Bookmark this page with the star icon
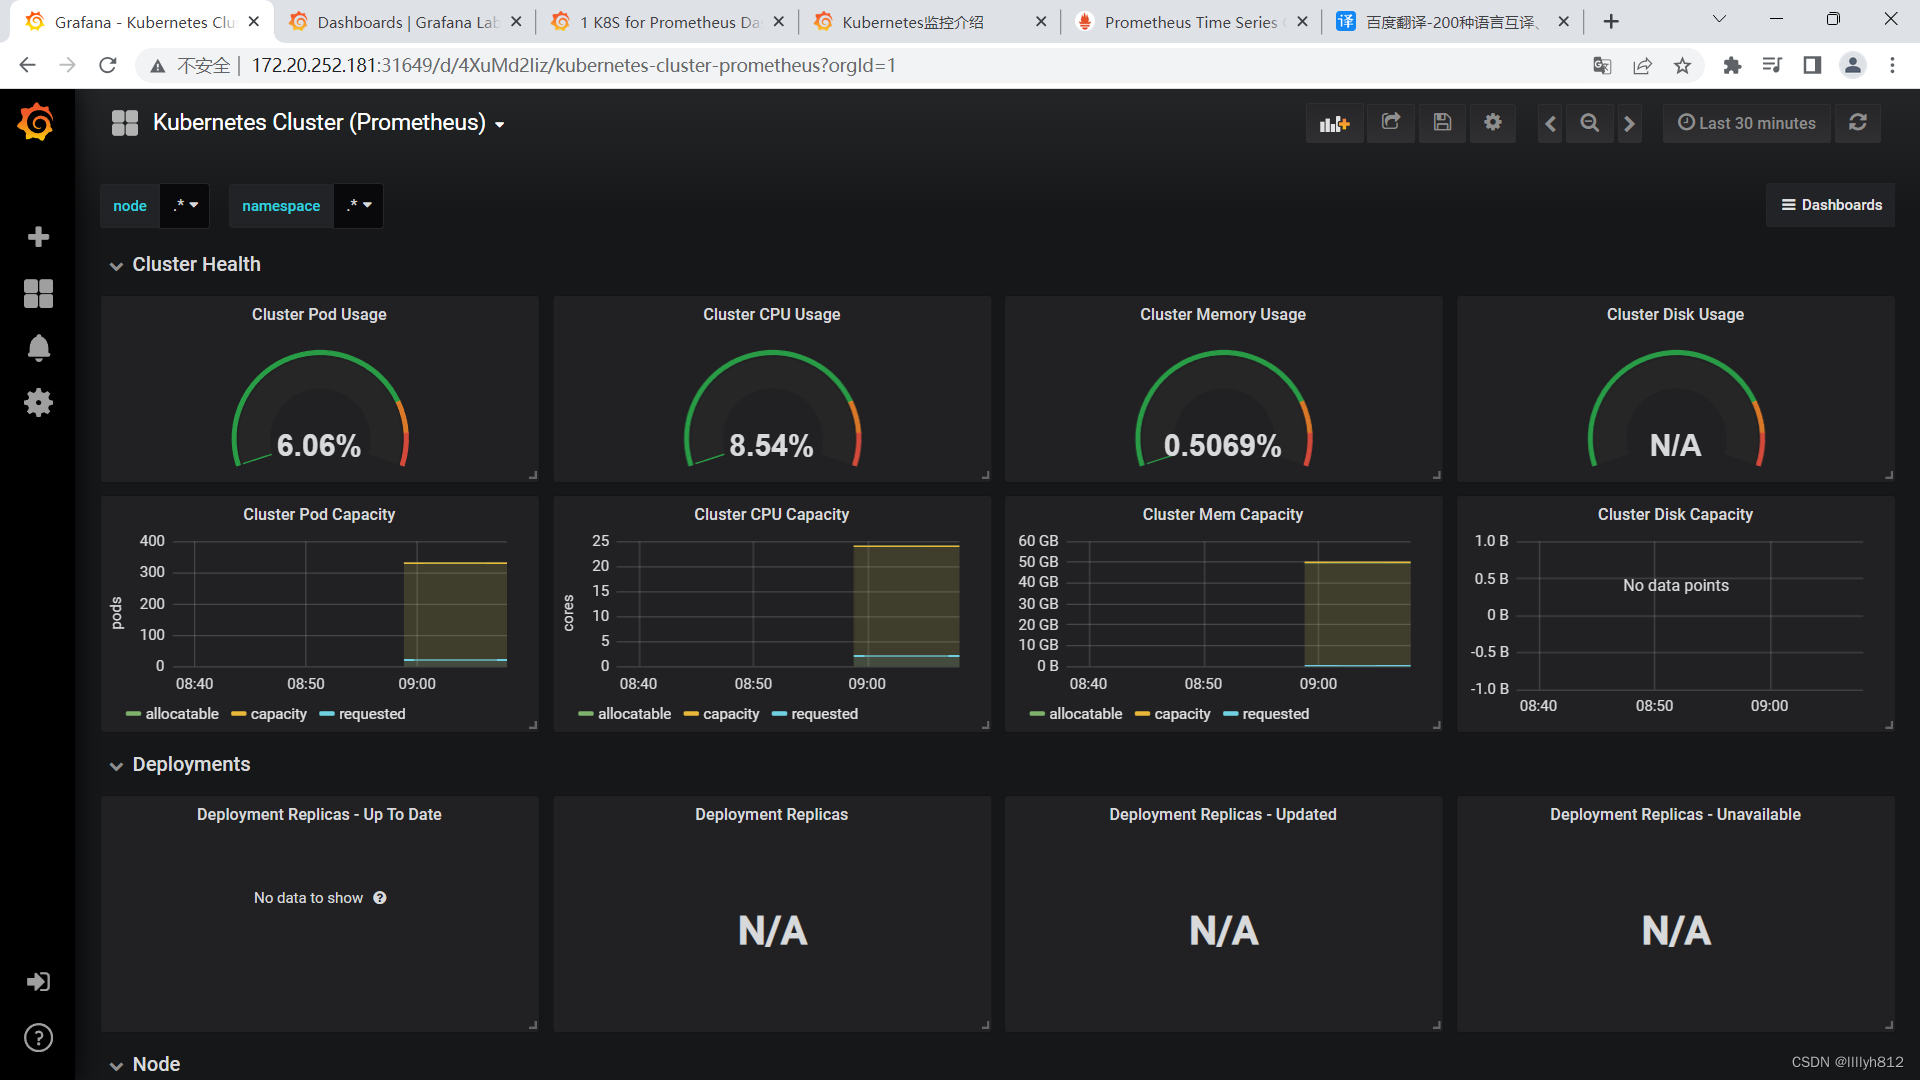The height and width of the screenshot is (1080, 1920). pos(1682,65)
